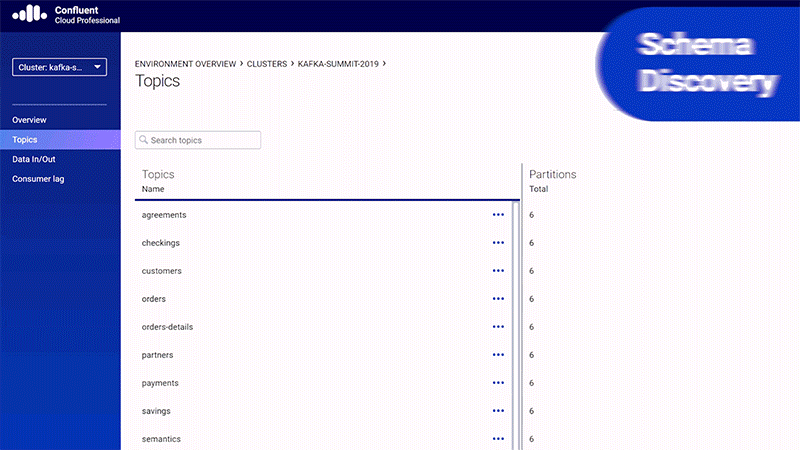Click the magnifier icon in search box
Screen dimensions: 800x450
143,140
